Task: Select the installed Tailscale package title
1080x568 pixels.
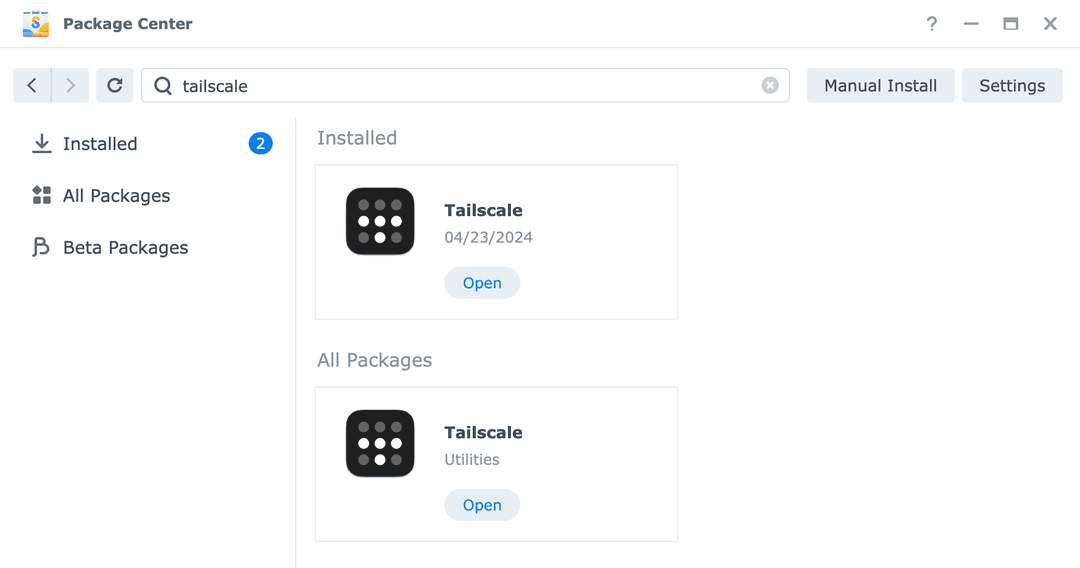Action: tap(483, 210)
